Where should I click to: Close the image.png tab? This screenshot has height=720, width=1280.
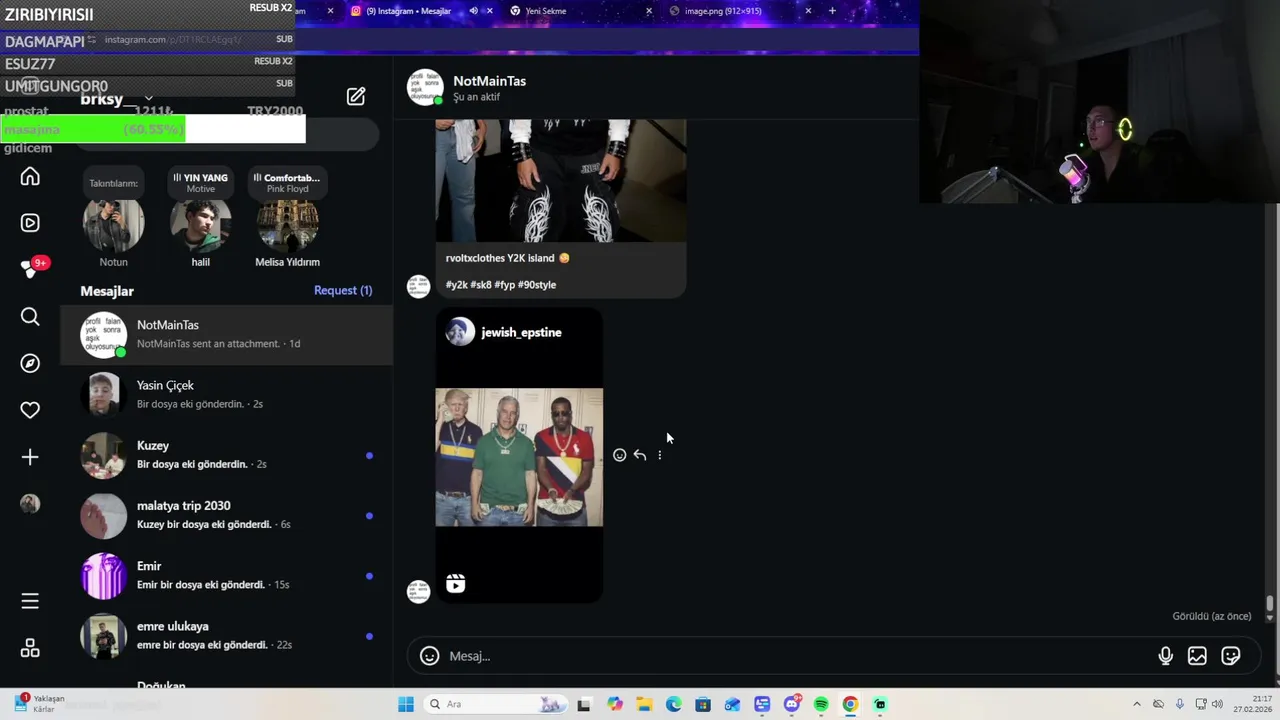point(809,11)
